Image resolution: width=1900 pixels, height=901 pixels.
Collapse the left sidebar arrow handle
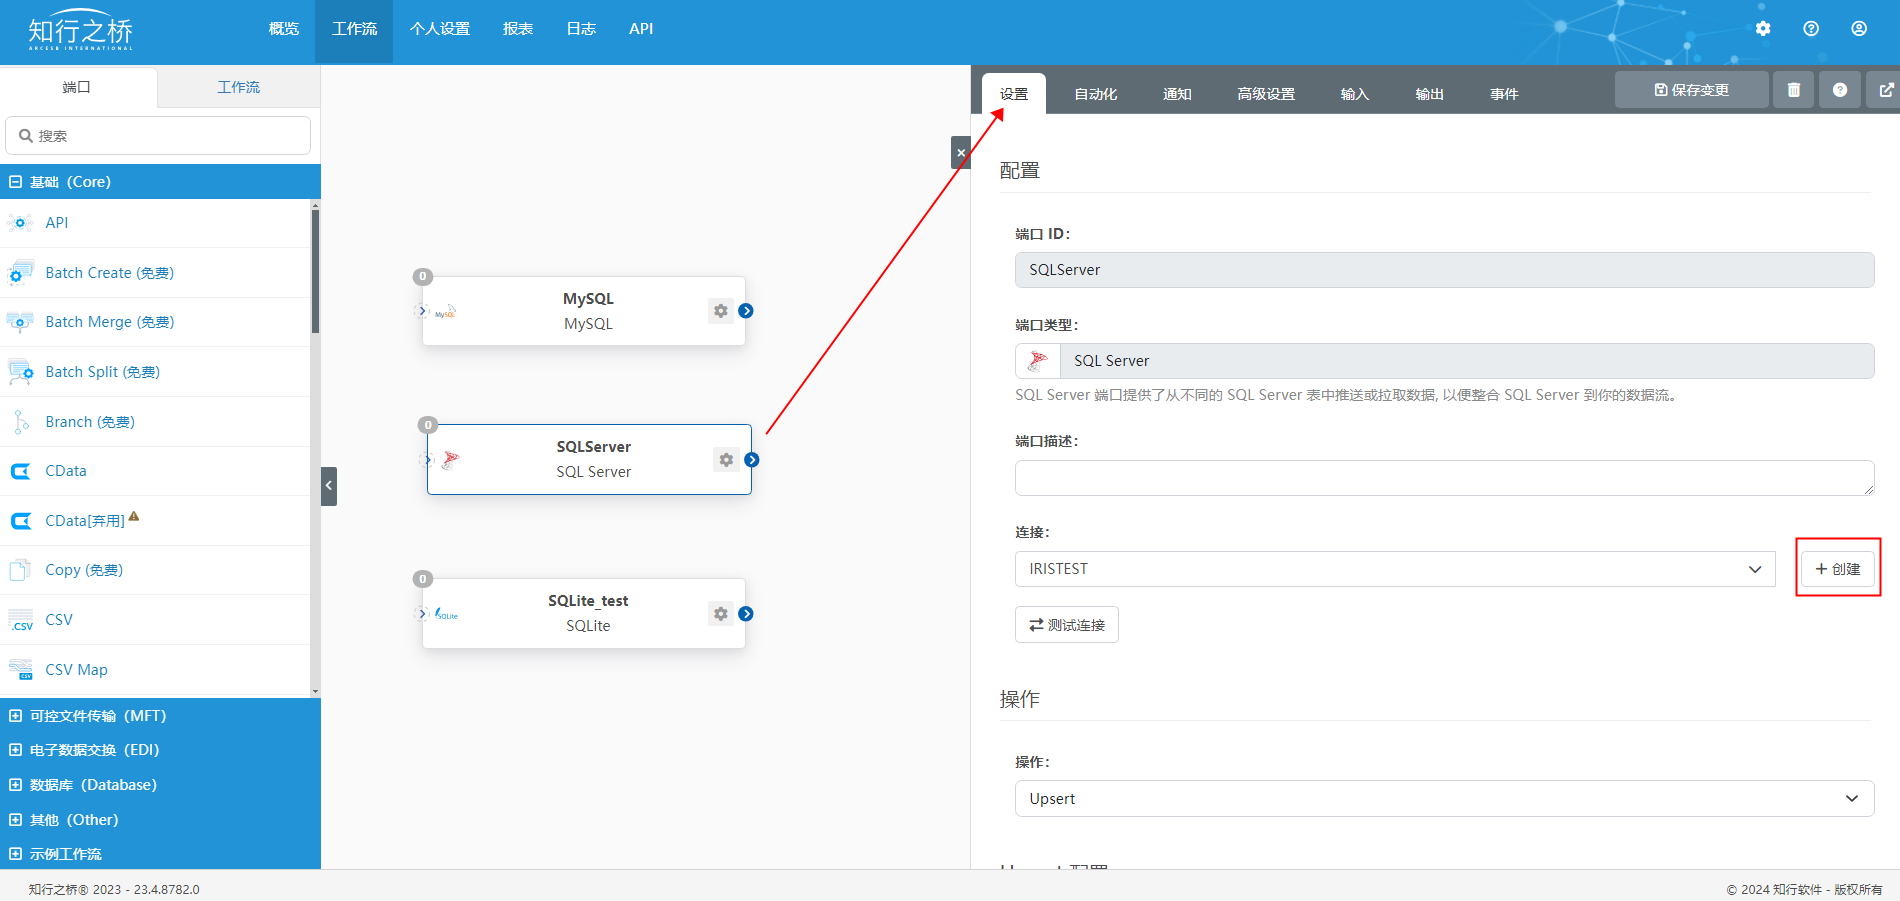point(329,486)
